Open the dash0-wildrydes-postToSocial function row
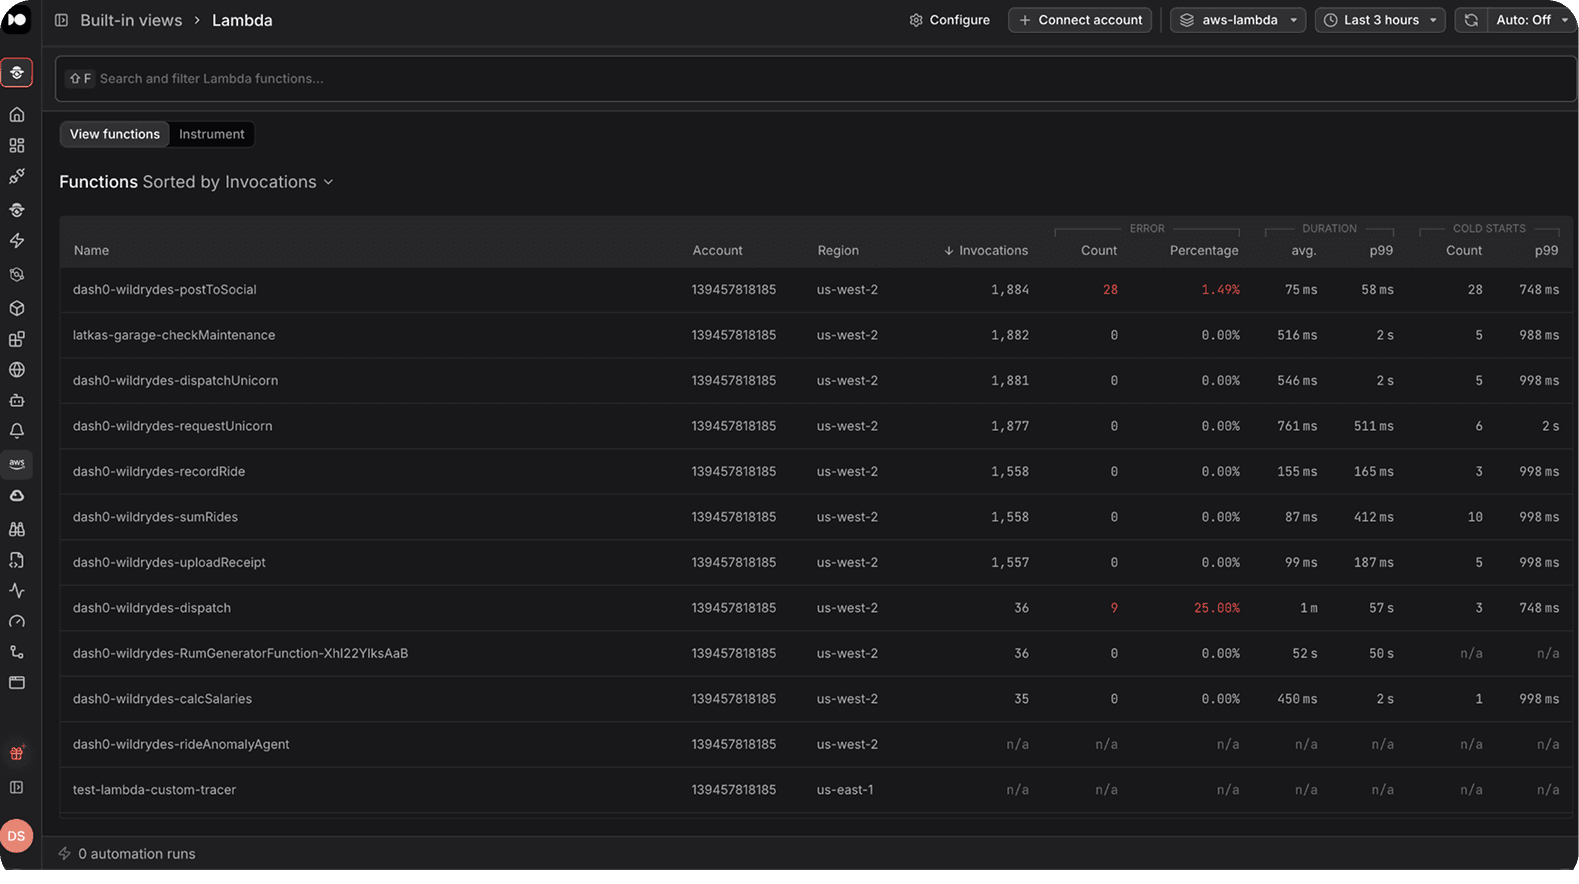This screenshot has height=884, width=1579. tap(815, 290)
